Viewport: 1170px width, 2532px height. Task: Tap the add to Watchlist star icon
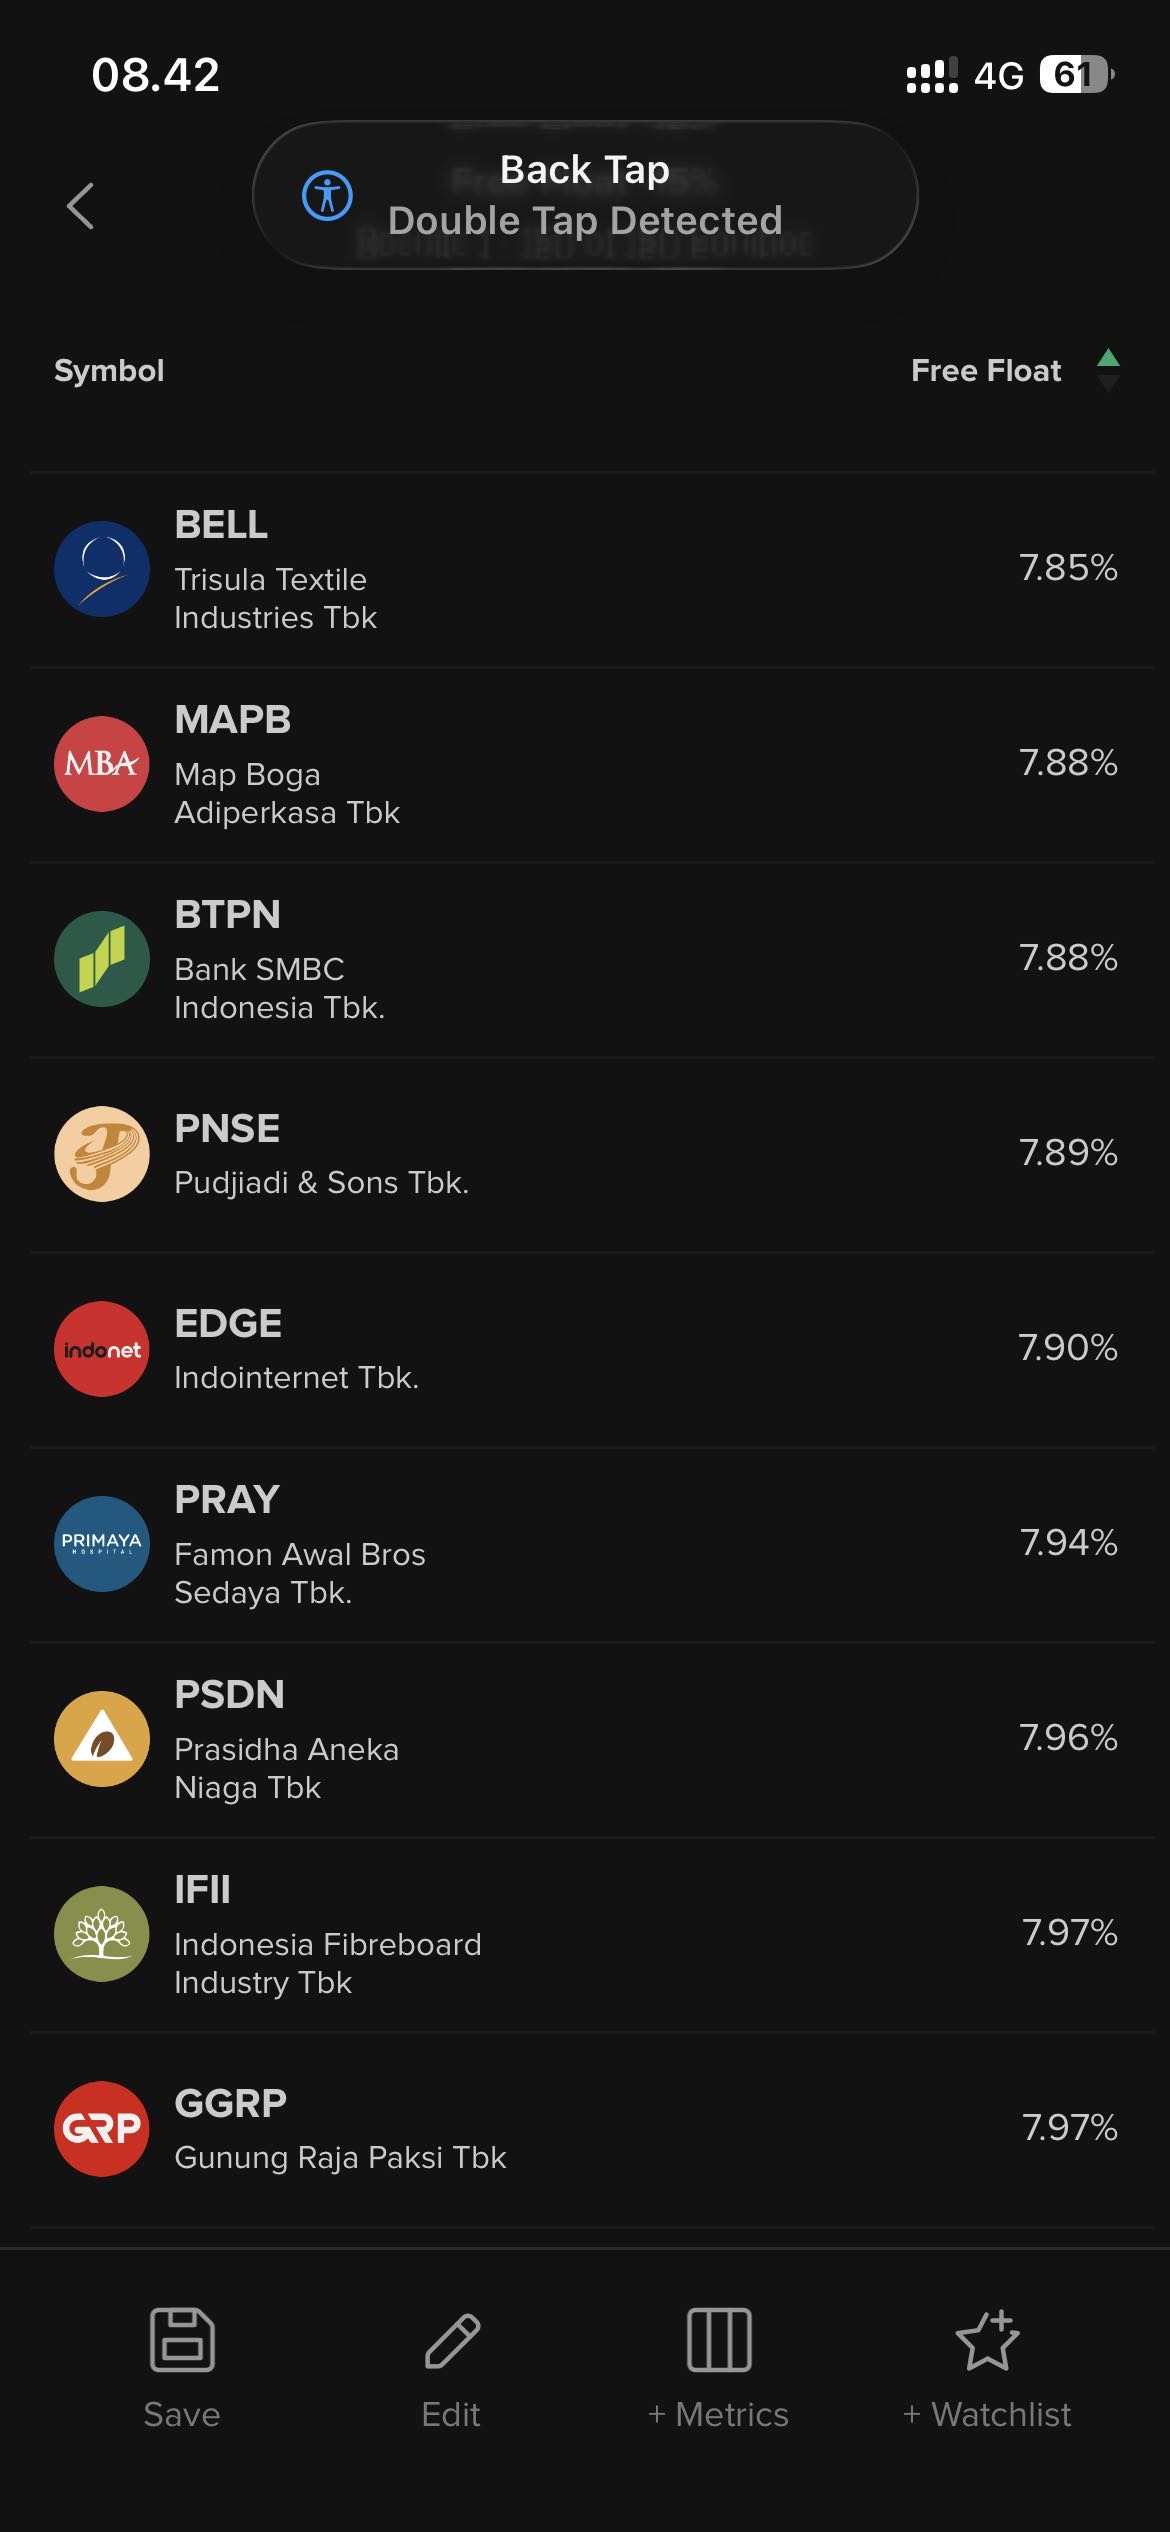(x=987, y=2340)
